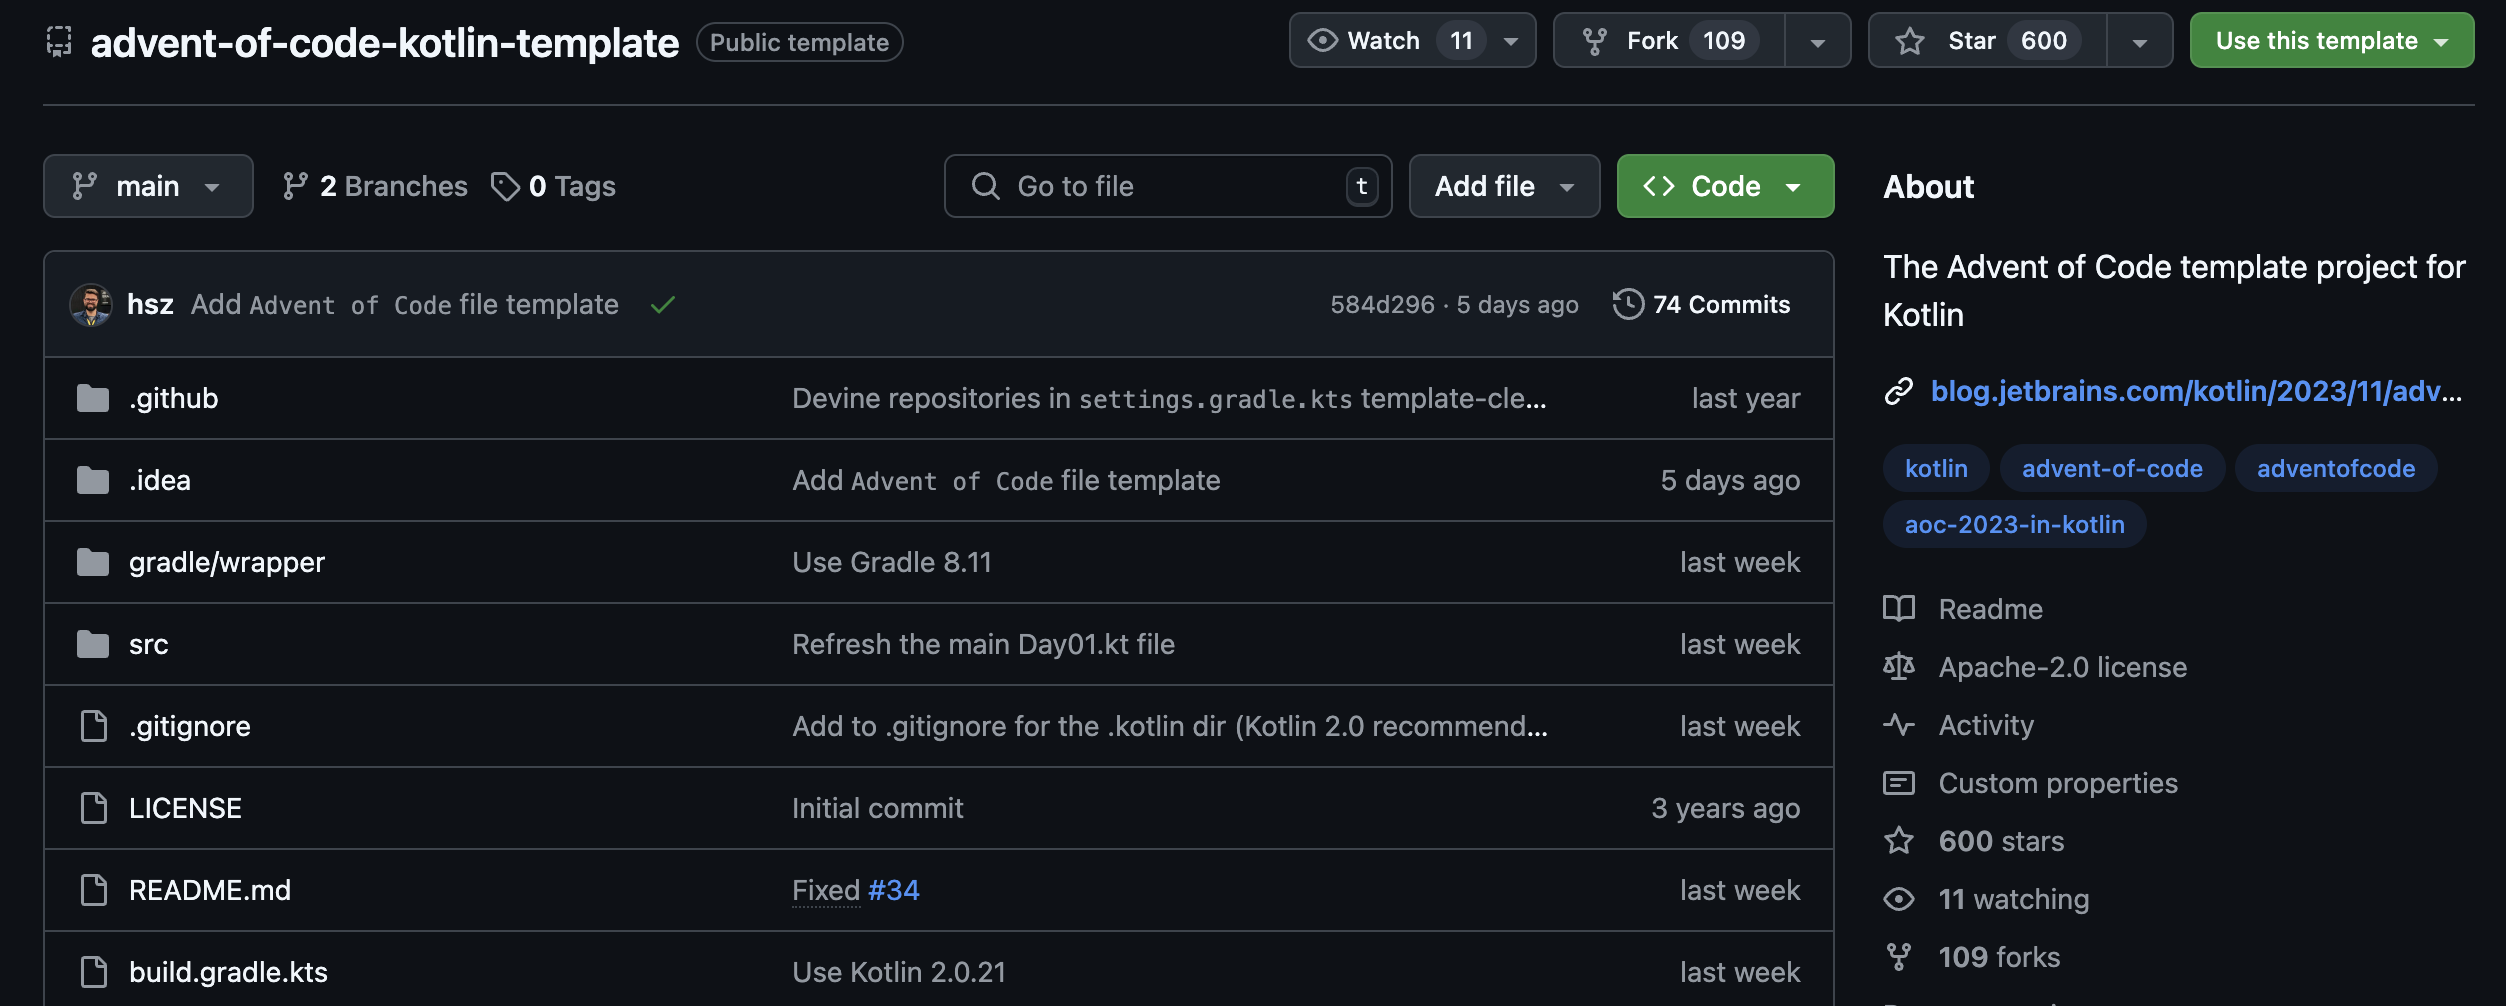Viewport: 2506px width, 1006px height.
Task: Expand the Add file dropdown
Action: point(1504,186)
